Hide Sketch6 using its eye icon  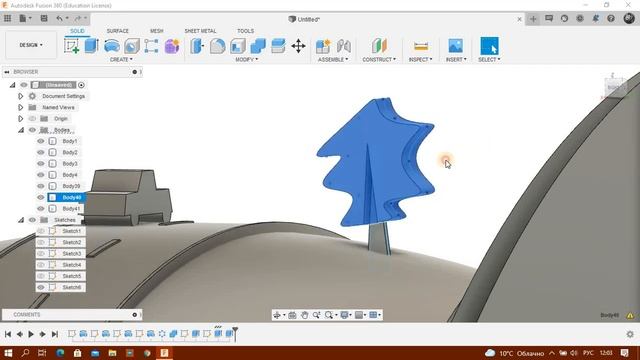[40, 287]
